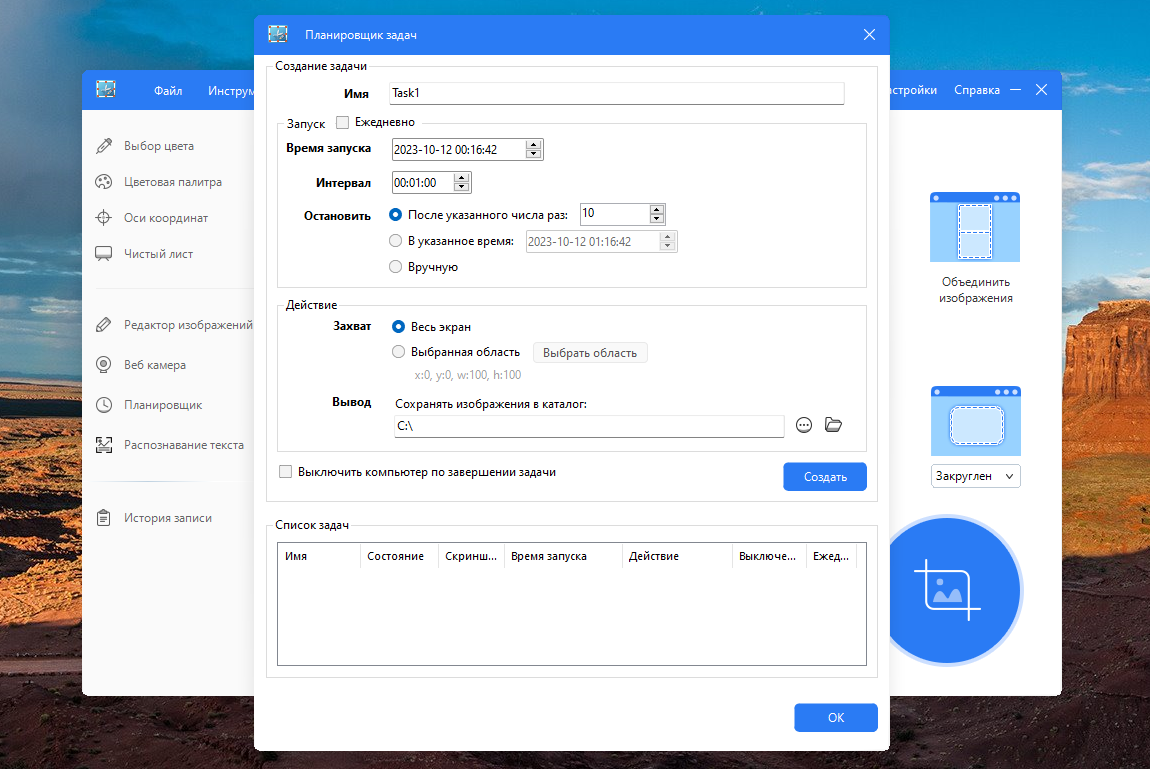Check shut down computer after task completion
Image resolution: width=1150 pixels, height=769 pixels.
(285, 472)
